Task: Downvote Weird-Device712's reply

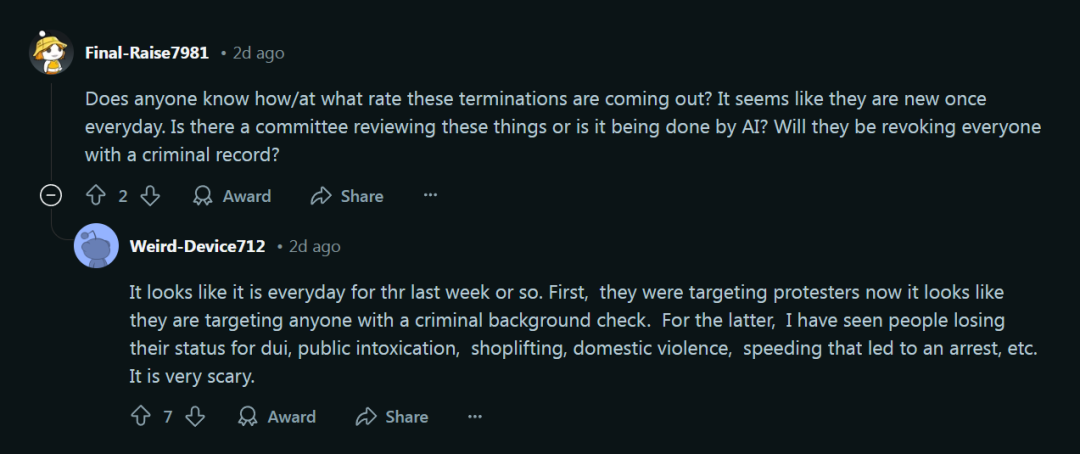Action: [195, 416]
